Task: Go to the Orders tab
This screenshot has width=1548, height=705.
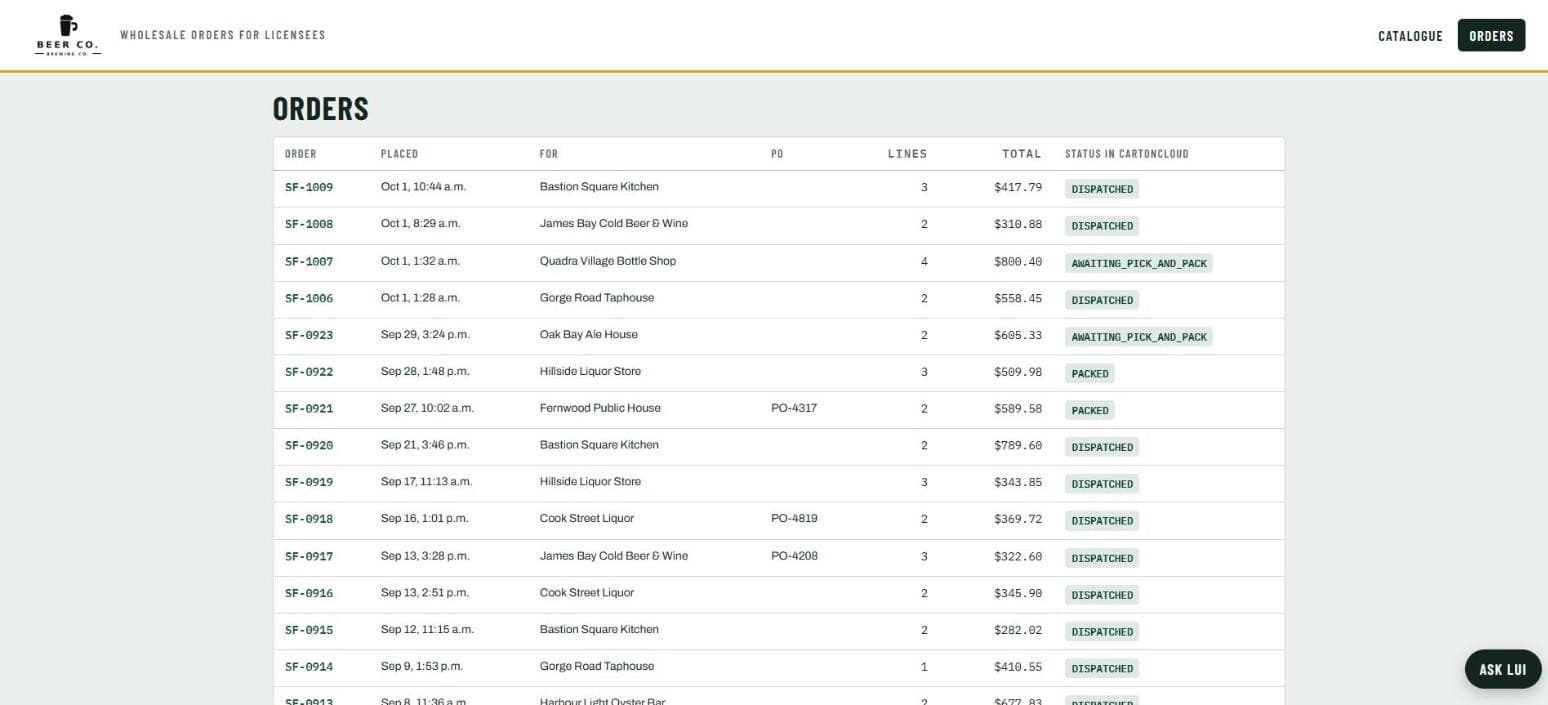Action: [1491, 35]
